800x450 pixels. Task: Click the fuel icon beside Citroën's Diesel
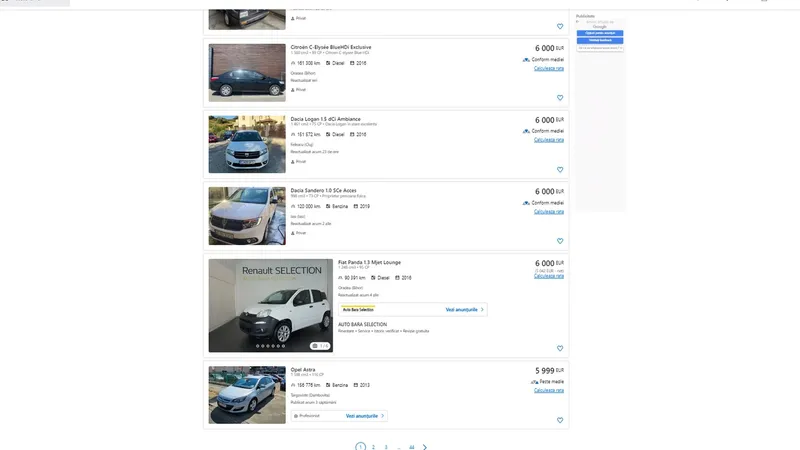328,63
